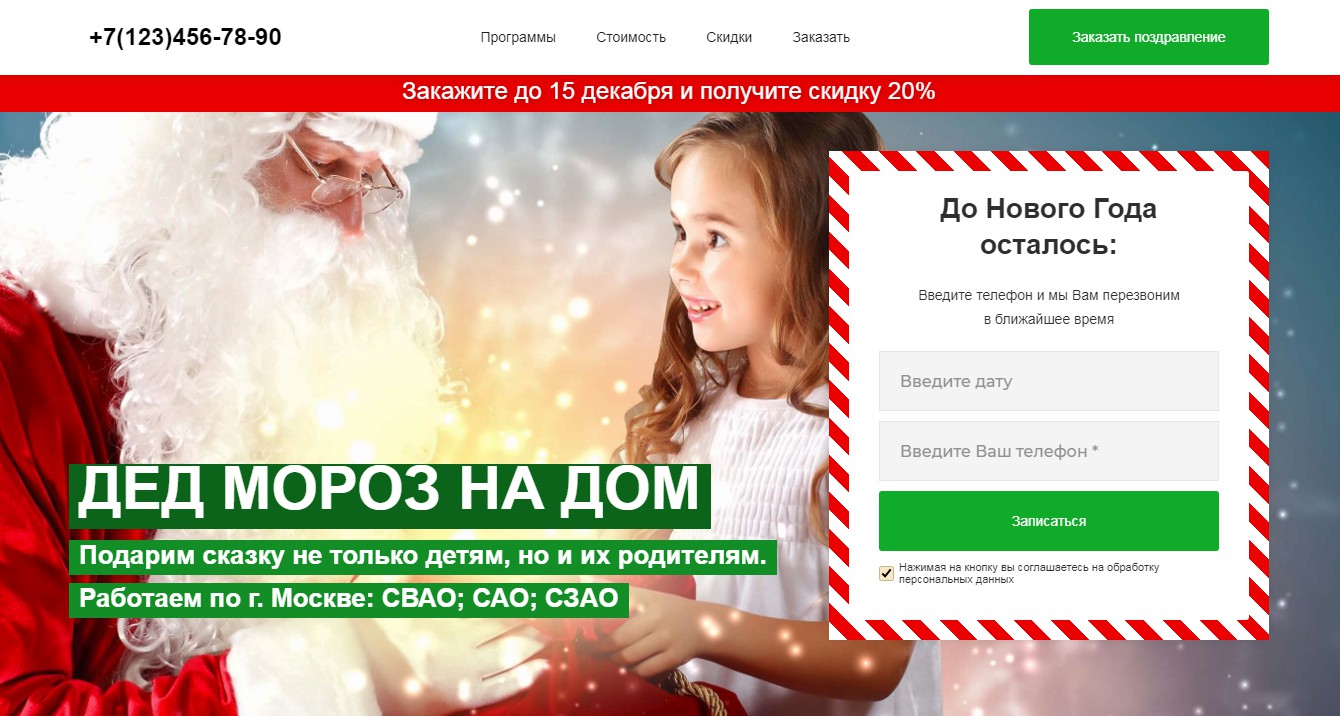Open the Программы menu item
The width and height of the screenshot is (1340, 716).
518,37
